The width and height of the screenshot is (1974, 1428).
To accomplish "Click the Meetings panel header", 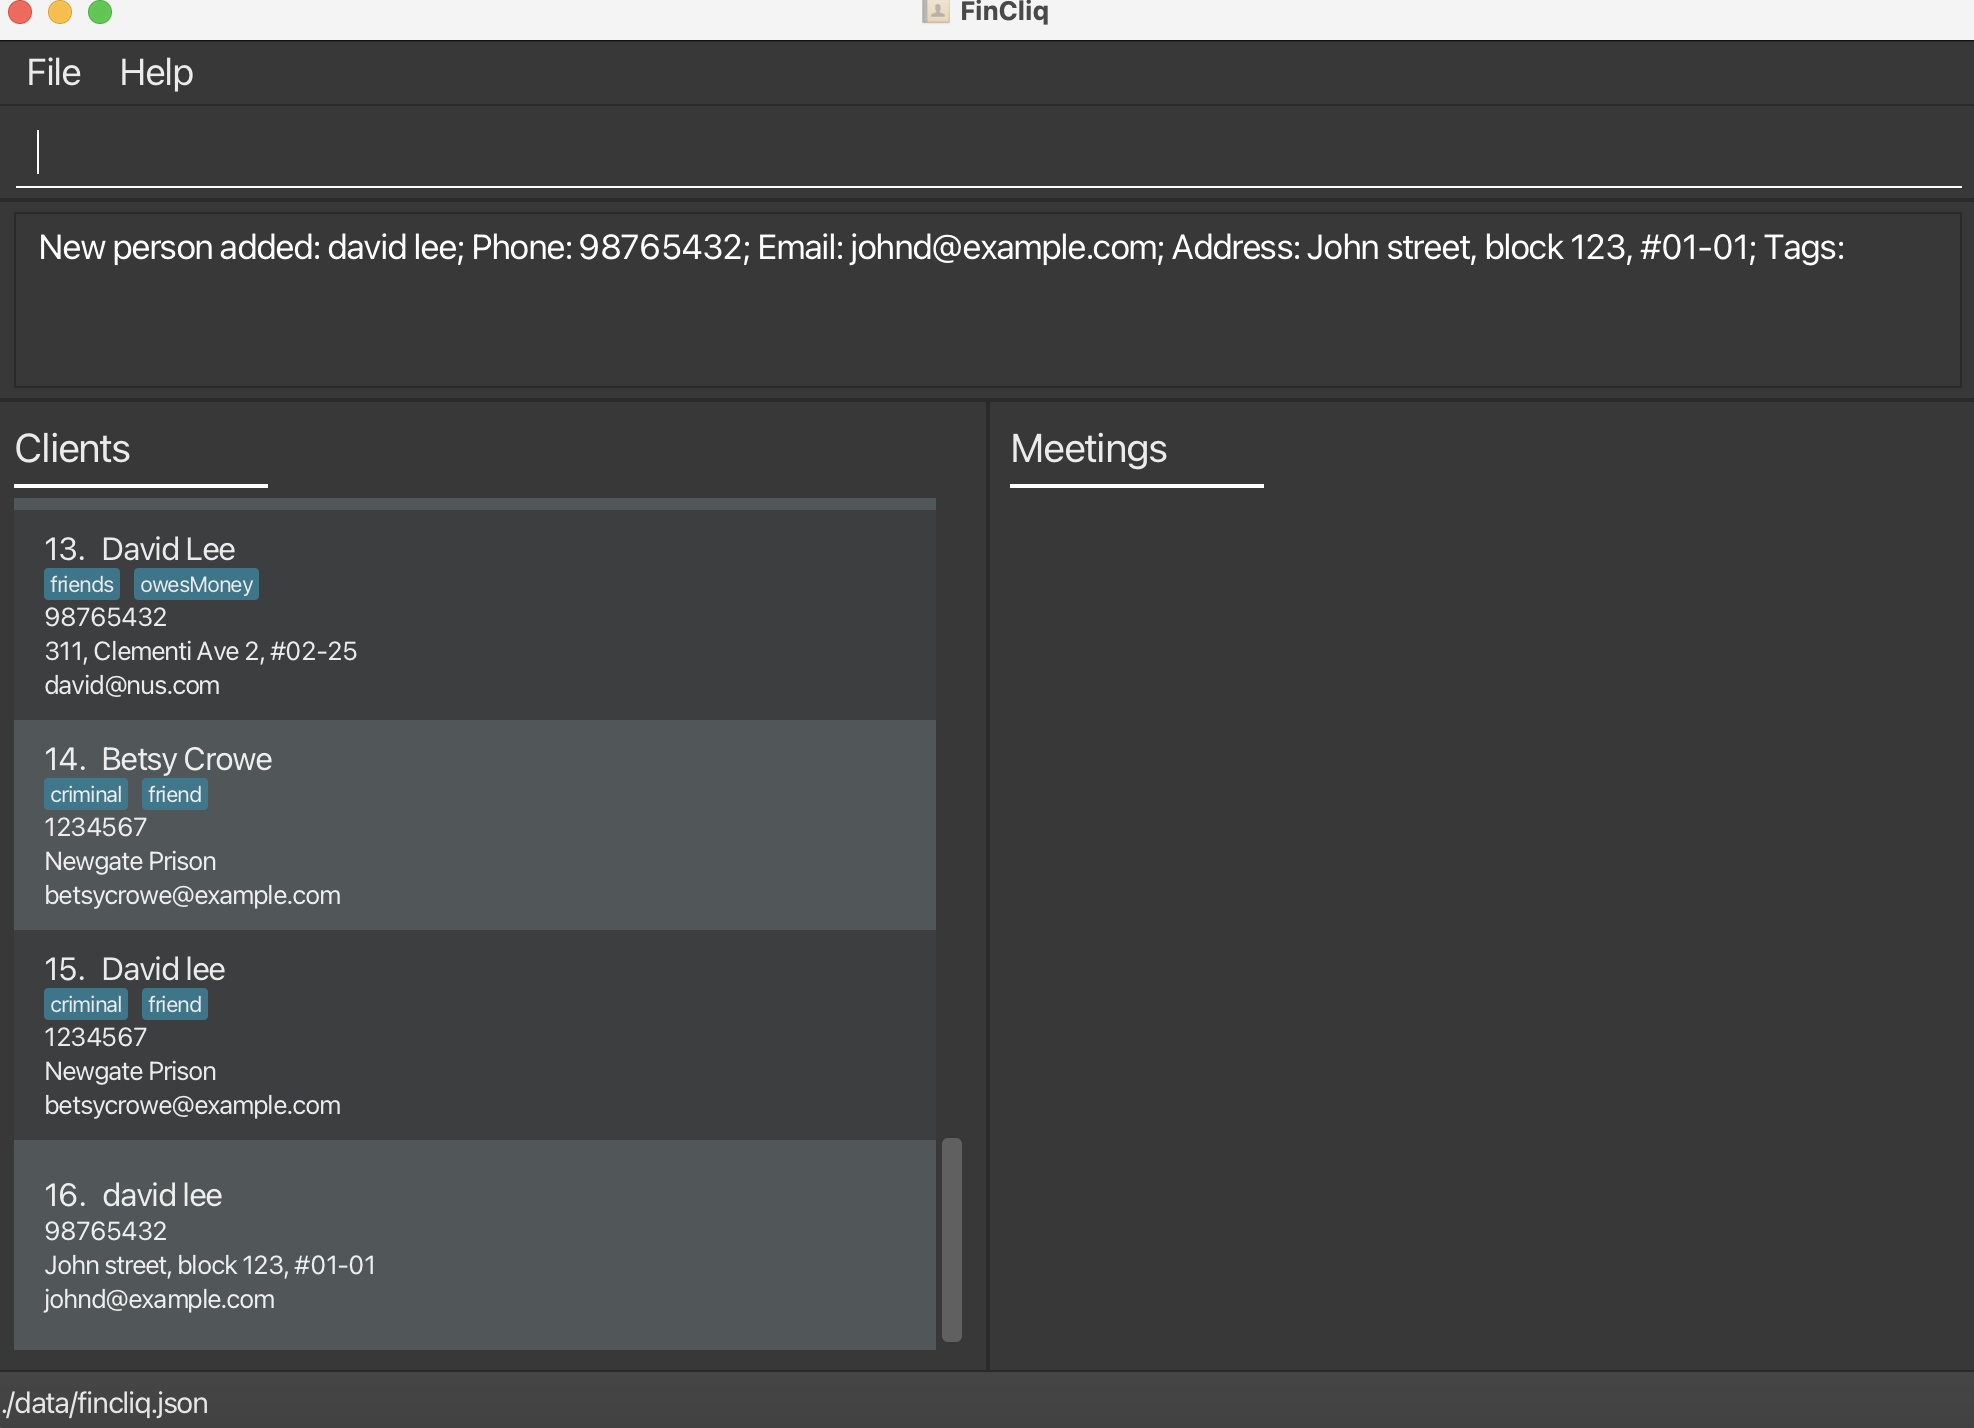I will (x=1088, y=449).
